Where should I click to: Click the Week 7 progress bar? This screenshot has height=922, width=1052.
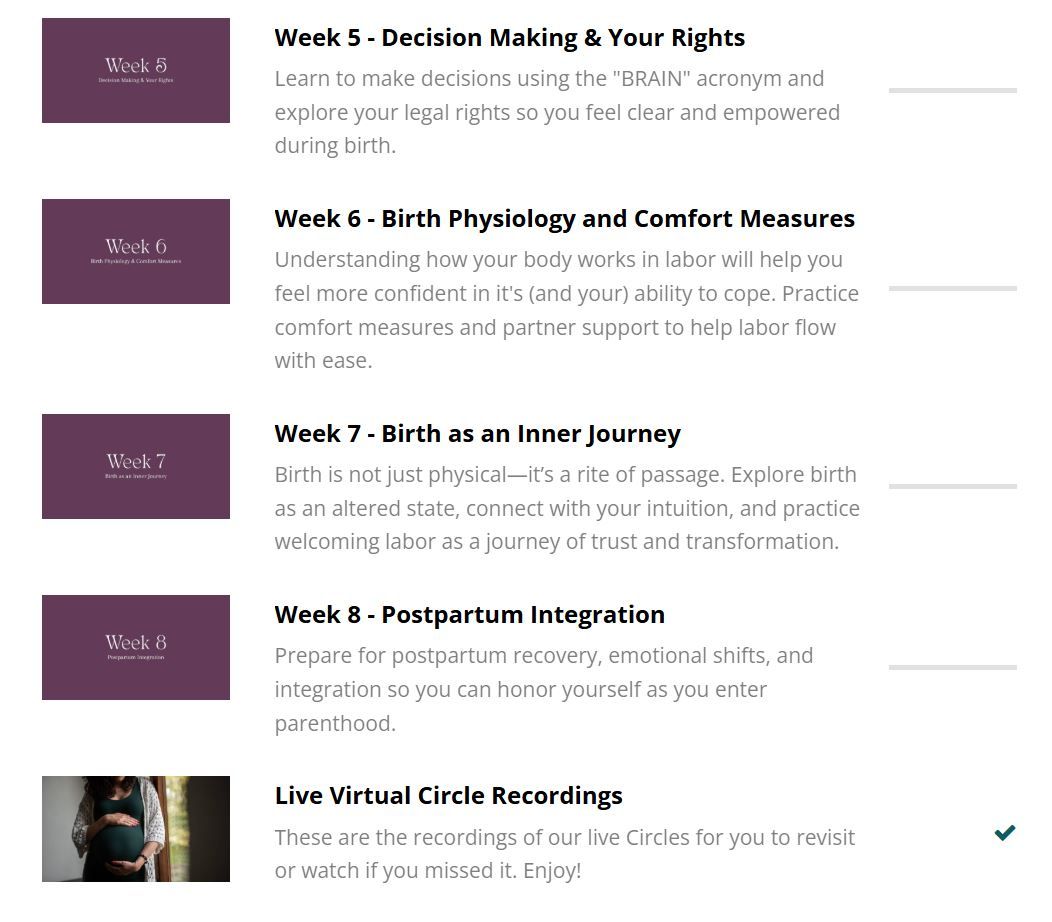point(952,486)
